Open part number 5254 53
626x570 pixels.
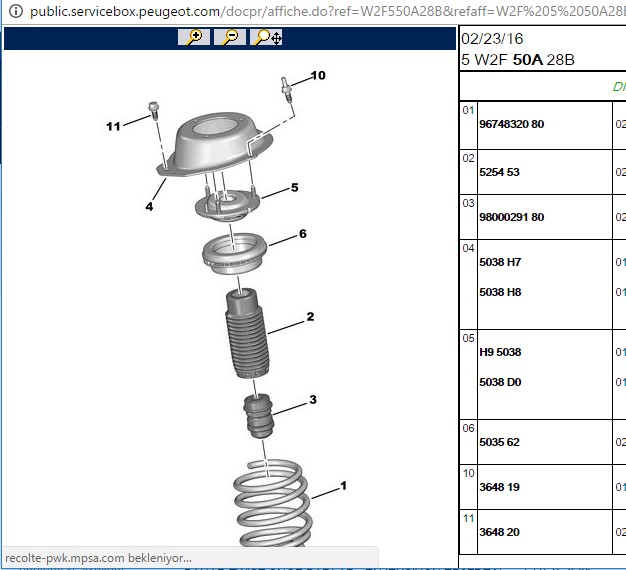499,172
